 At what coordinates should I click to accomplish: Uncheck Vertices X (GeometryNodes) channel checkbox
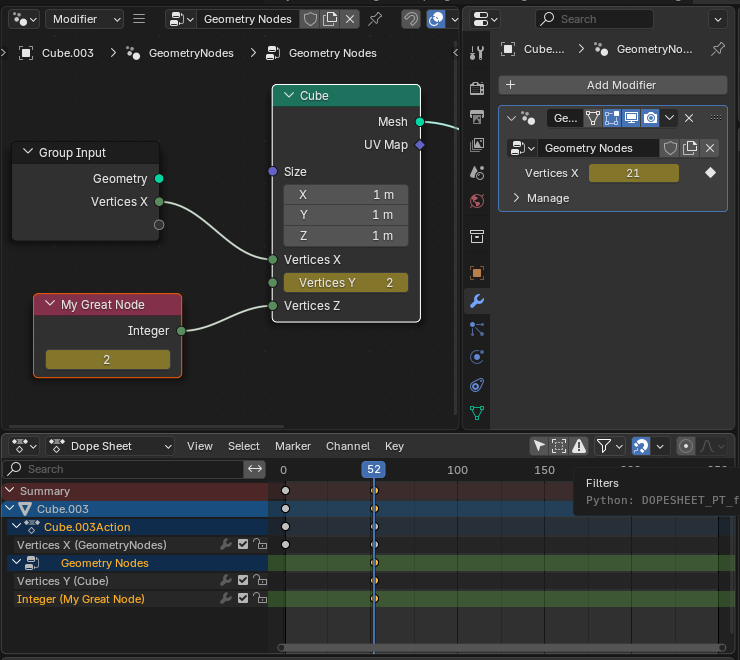(243, 544)
